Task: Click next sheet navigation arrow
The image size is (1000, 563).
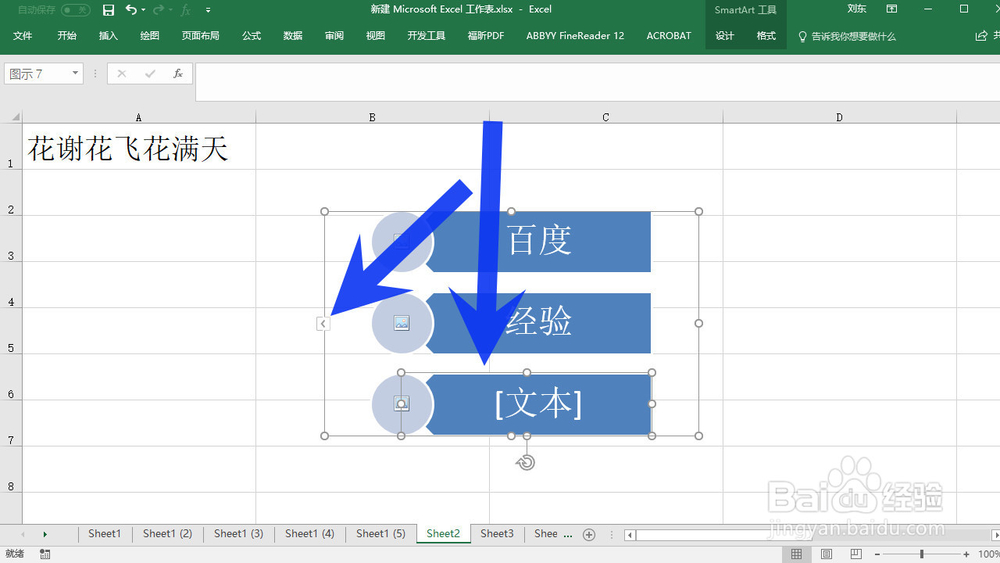Action: (x=45, y=534)
